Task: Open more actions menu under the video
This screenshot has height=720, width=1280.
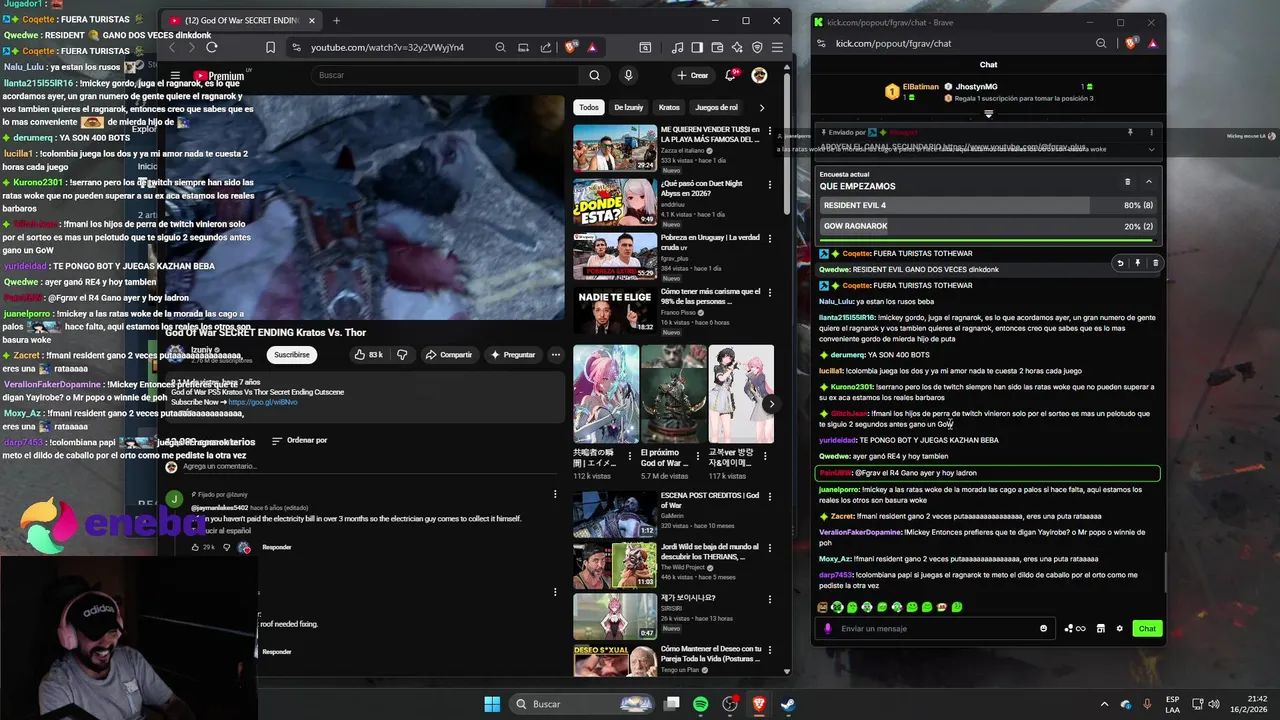Action: coord(556,354)
